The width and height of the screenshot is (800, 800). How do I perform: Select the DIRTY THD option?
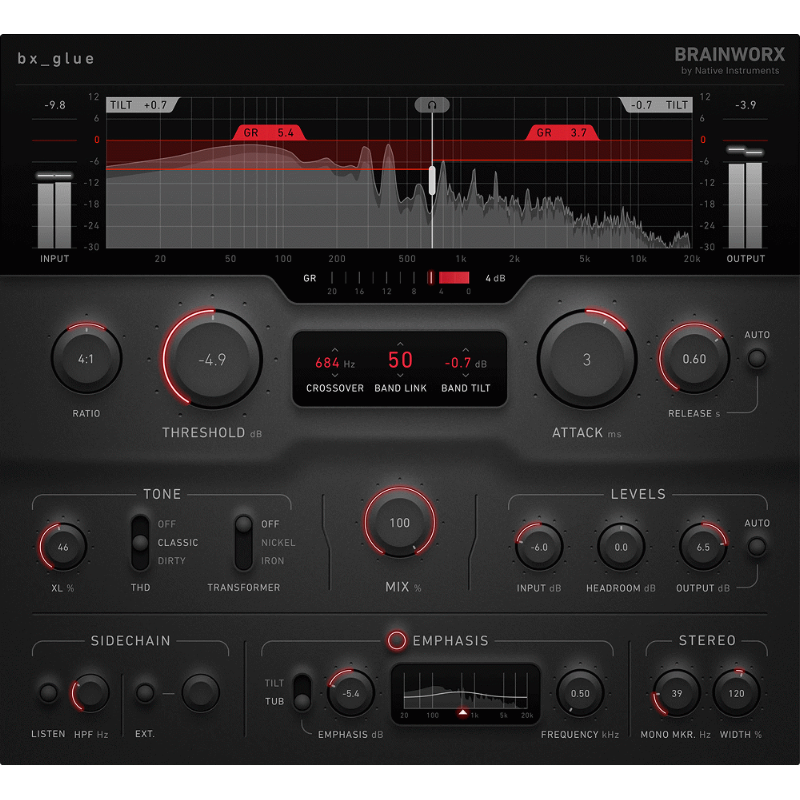[171, 561]
